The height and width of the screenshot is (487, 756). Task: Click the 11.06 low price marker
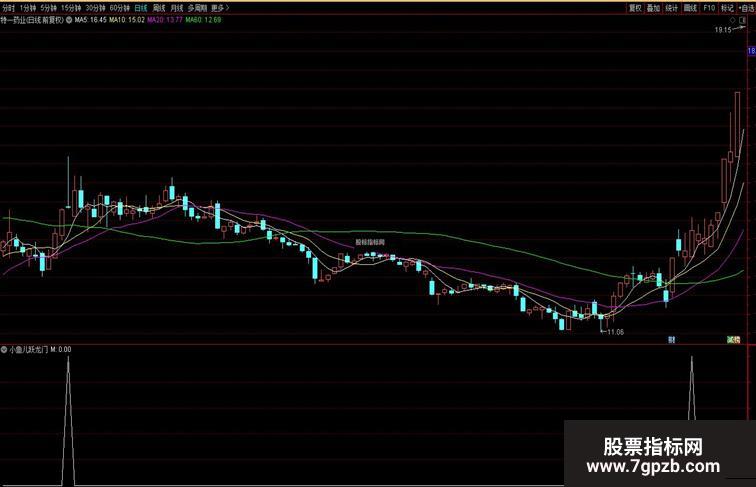tap(616, 332)
